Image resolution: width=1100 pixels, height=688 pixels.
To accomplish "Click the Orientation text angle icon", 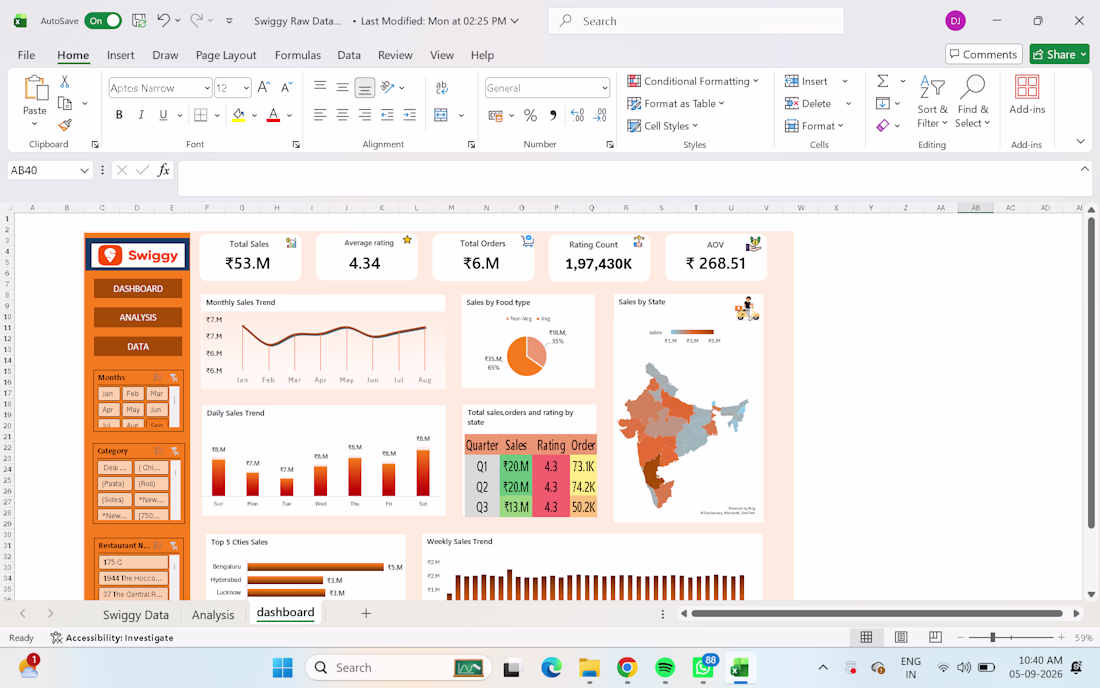I will (x=387, y=88).
